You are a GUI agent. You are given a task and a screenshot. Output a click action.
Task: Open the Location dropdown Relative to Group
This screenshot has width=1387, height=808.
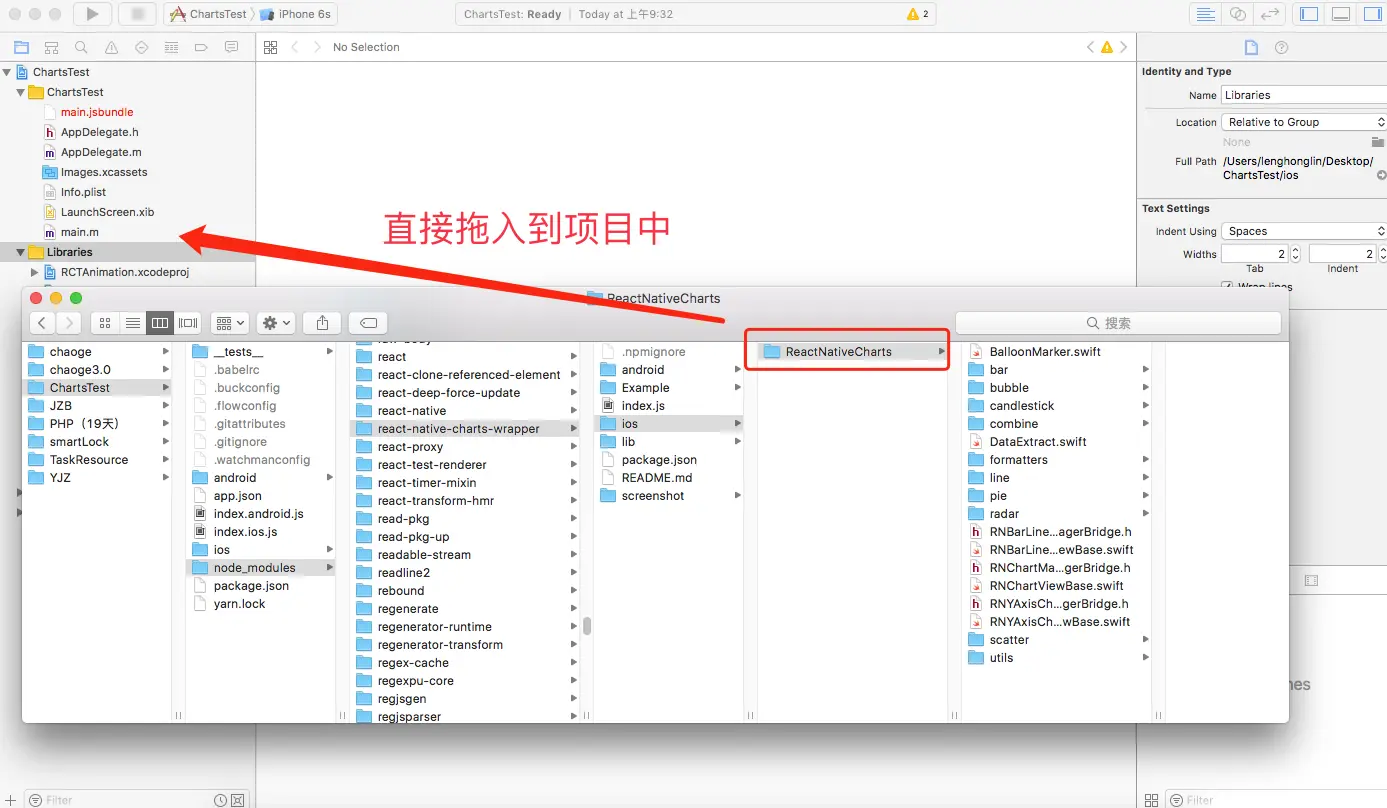point(1304,122)
